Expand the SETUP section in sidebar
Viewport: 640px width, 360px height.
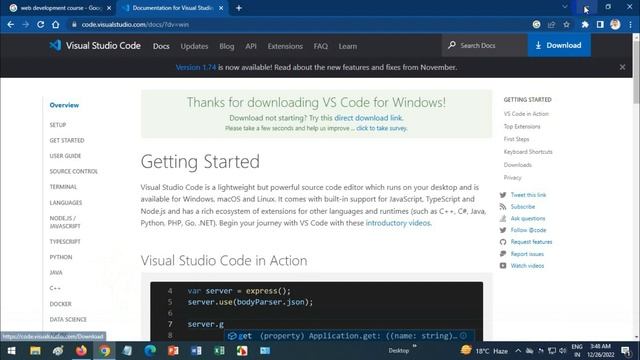(58, 125)
